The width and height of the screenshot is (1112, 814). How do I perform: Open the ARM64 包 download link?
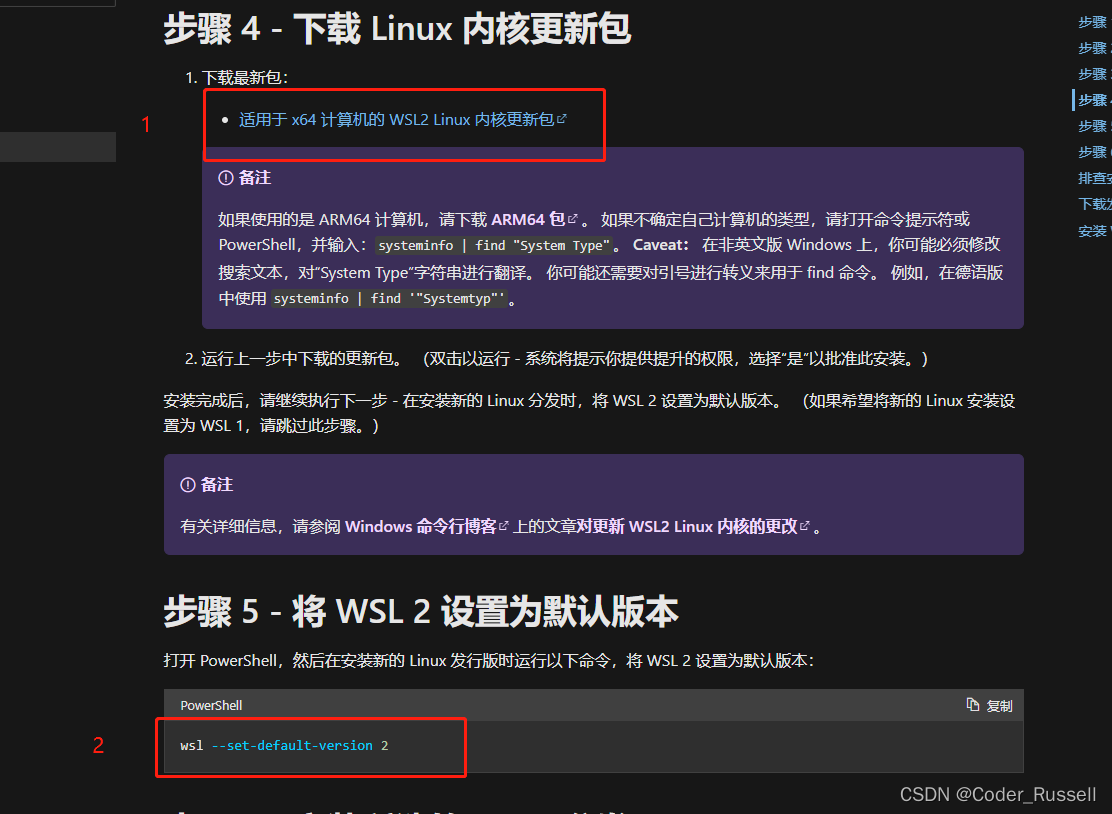point(528,219)
